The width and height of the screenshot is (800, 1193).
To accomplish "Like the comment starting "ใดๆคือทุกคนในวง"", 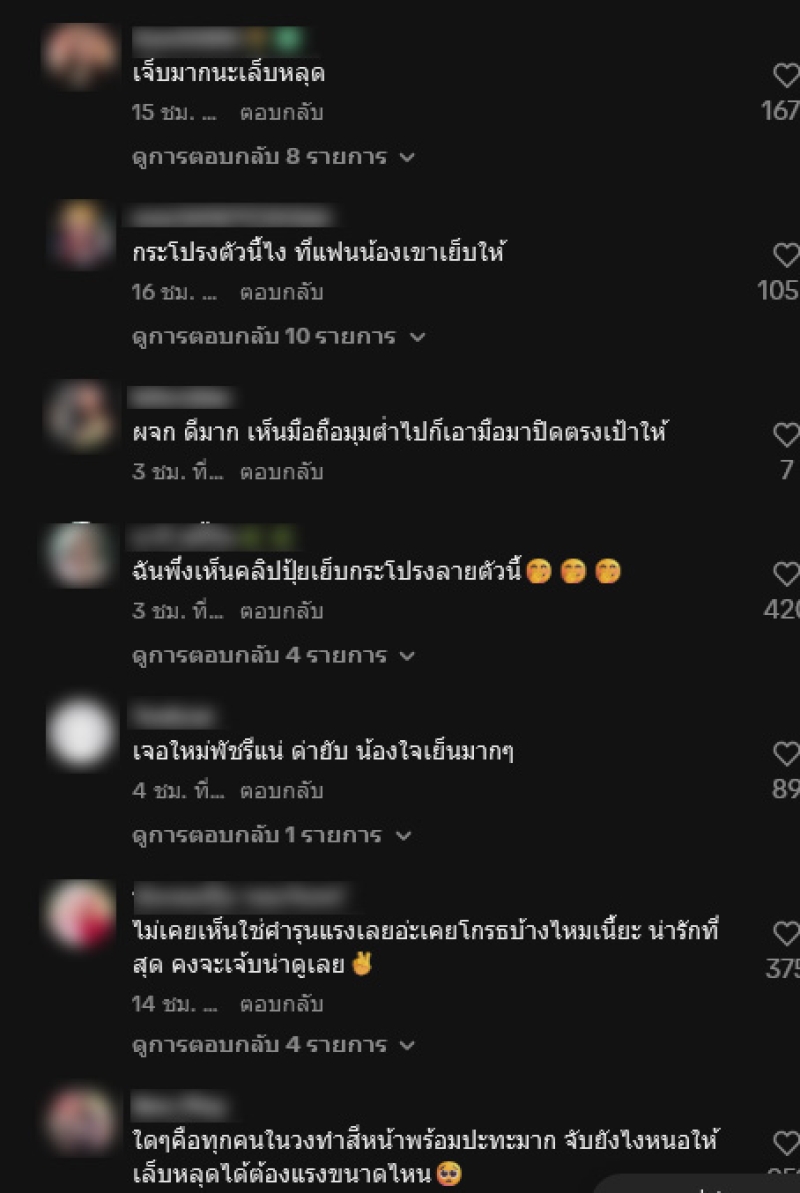I will pos(787,1143).
